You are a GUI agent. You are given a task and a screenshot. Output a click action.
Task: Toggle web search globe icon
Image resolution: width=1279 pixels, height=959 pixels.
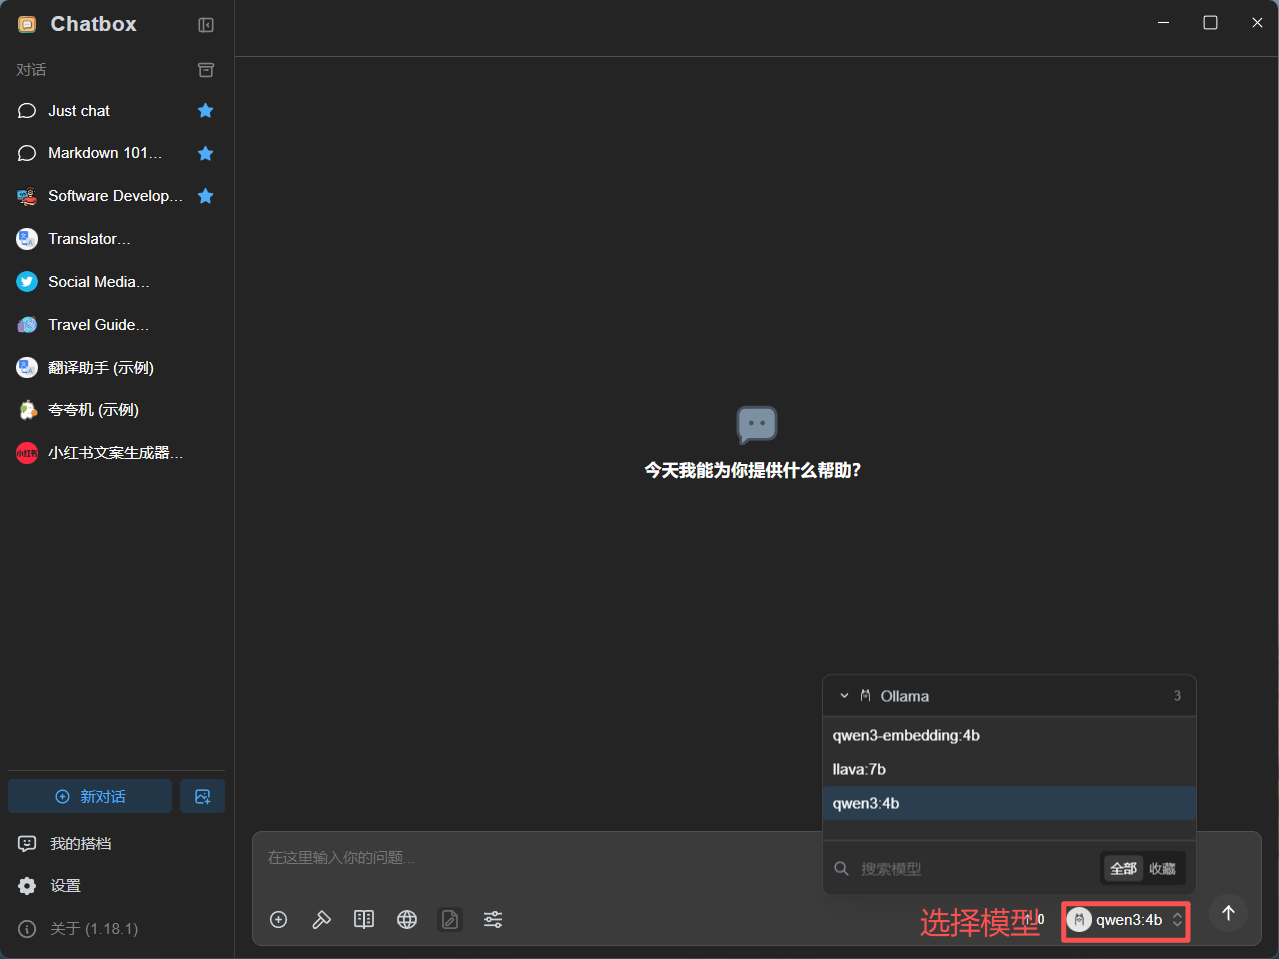click(x=407, y=920)
